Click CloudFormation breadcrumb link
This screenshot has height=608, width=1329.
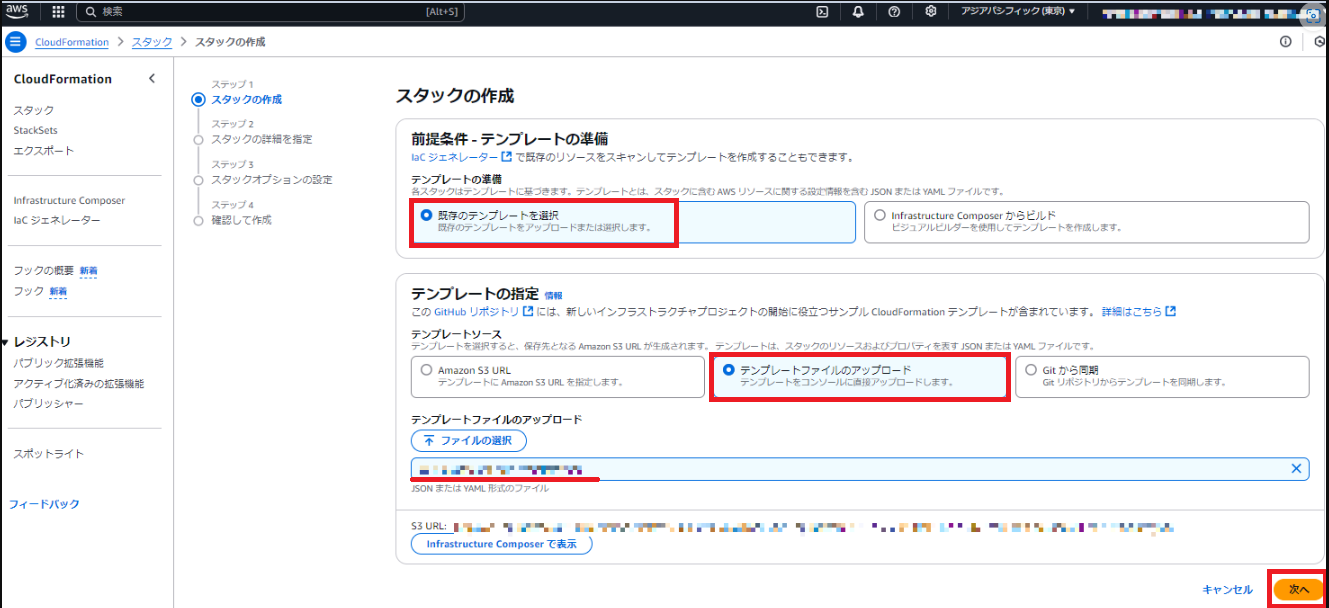[72, 42]
